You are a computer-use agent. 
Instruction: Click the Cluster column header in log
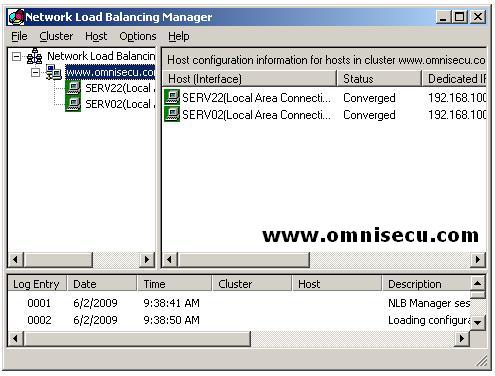click(252, 284)
